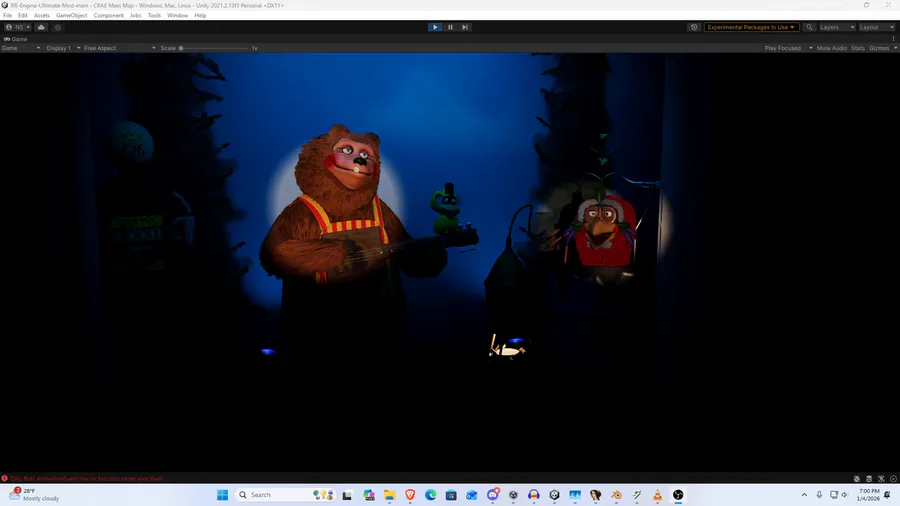Open the Tools menu

tap(154, 15)
